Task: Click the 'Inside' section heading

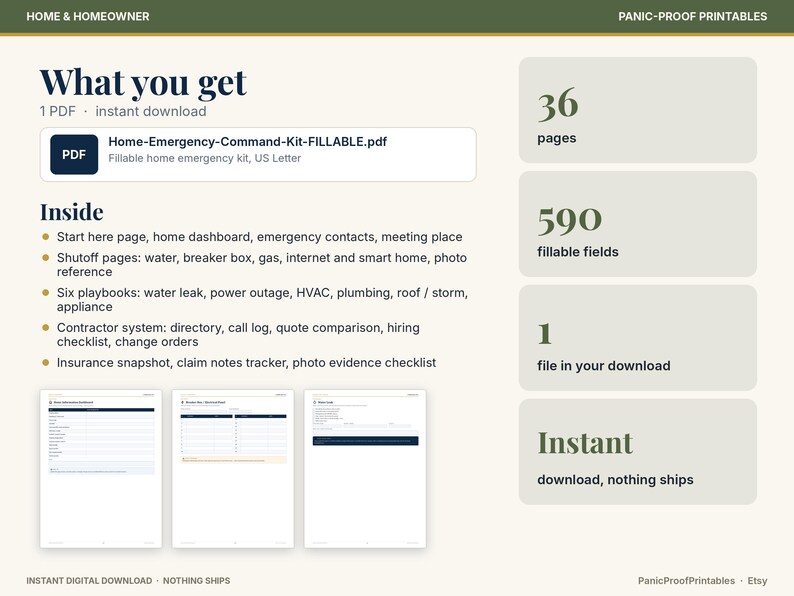Action: tap(72, 212)
